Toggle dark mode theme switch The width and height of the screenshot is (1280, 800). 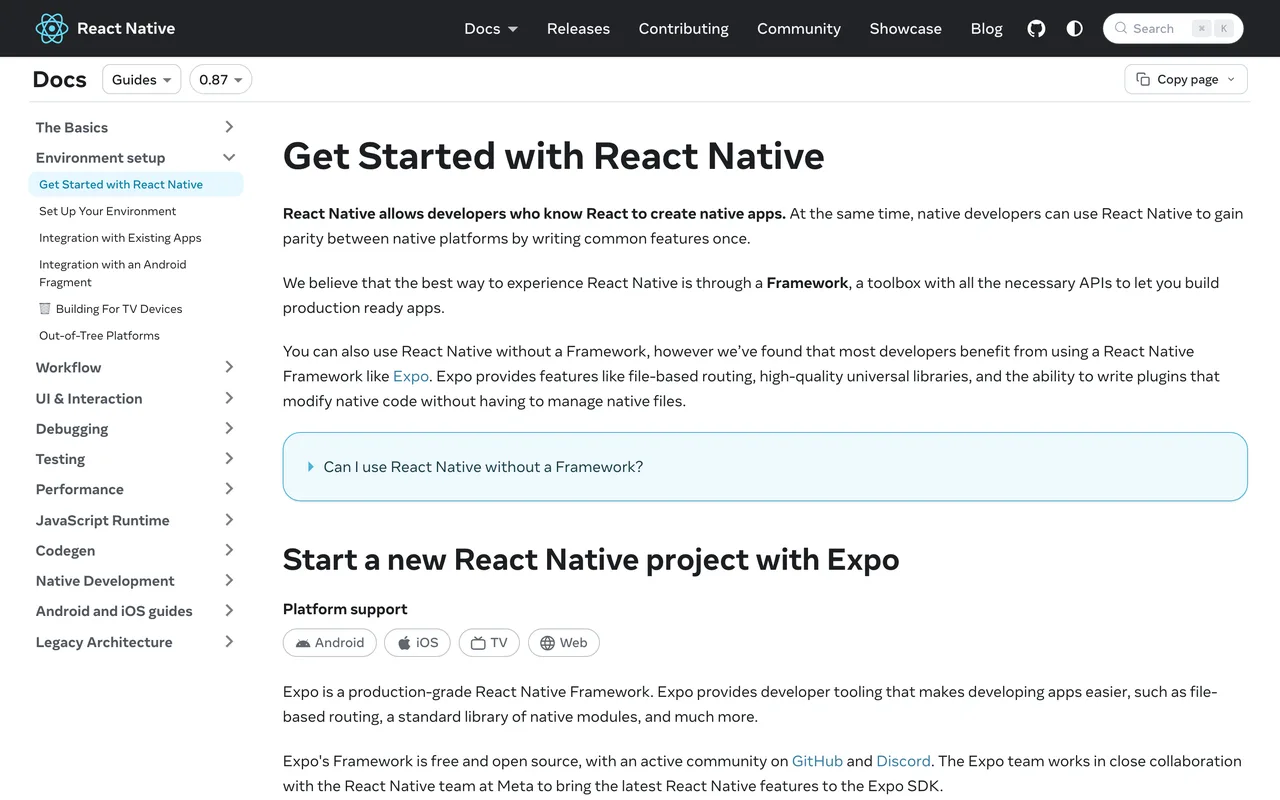[x=1075, y=28]
